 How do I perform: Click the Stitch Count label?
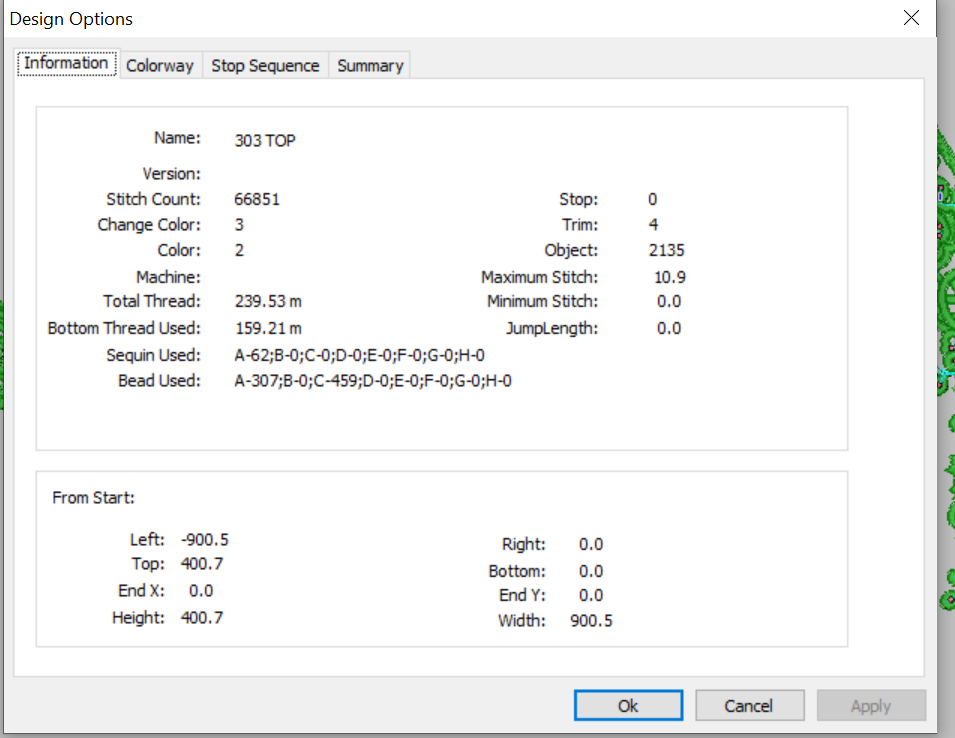tap(153, 199)
